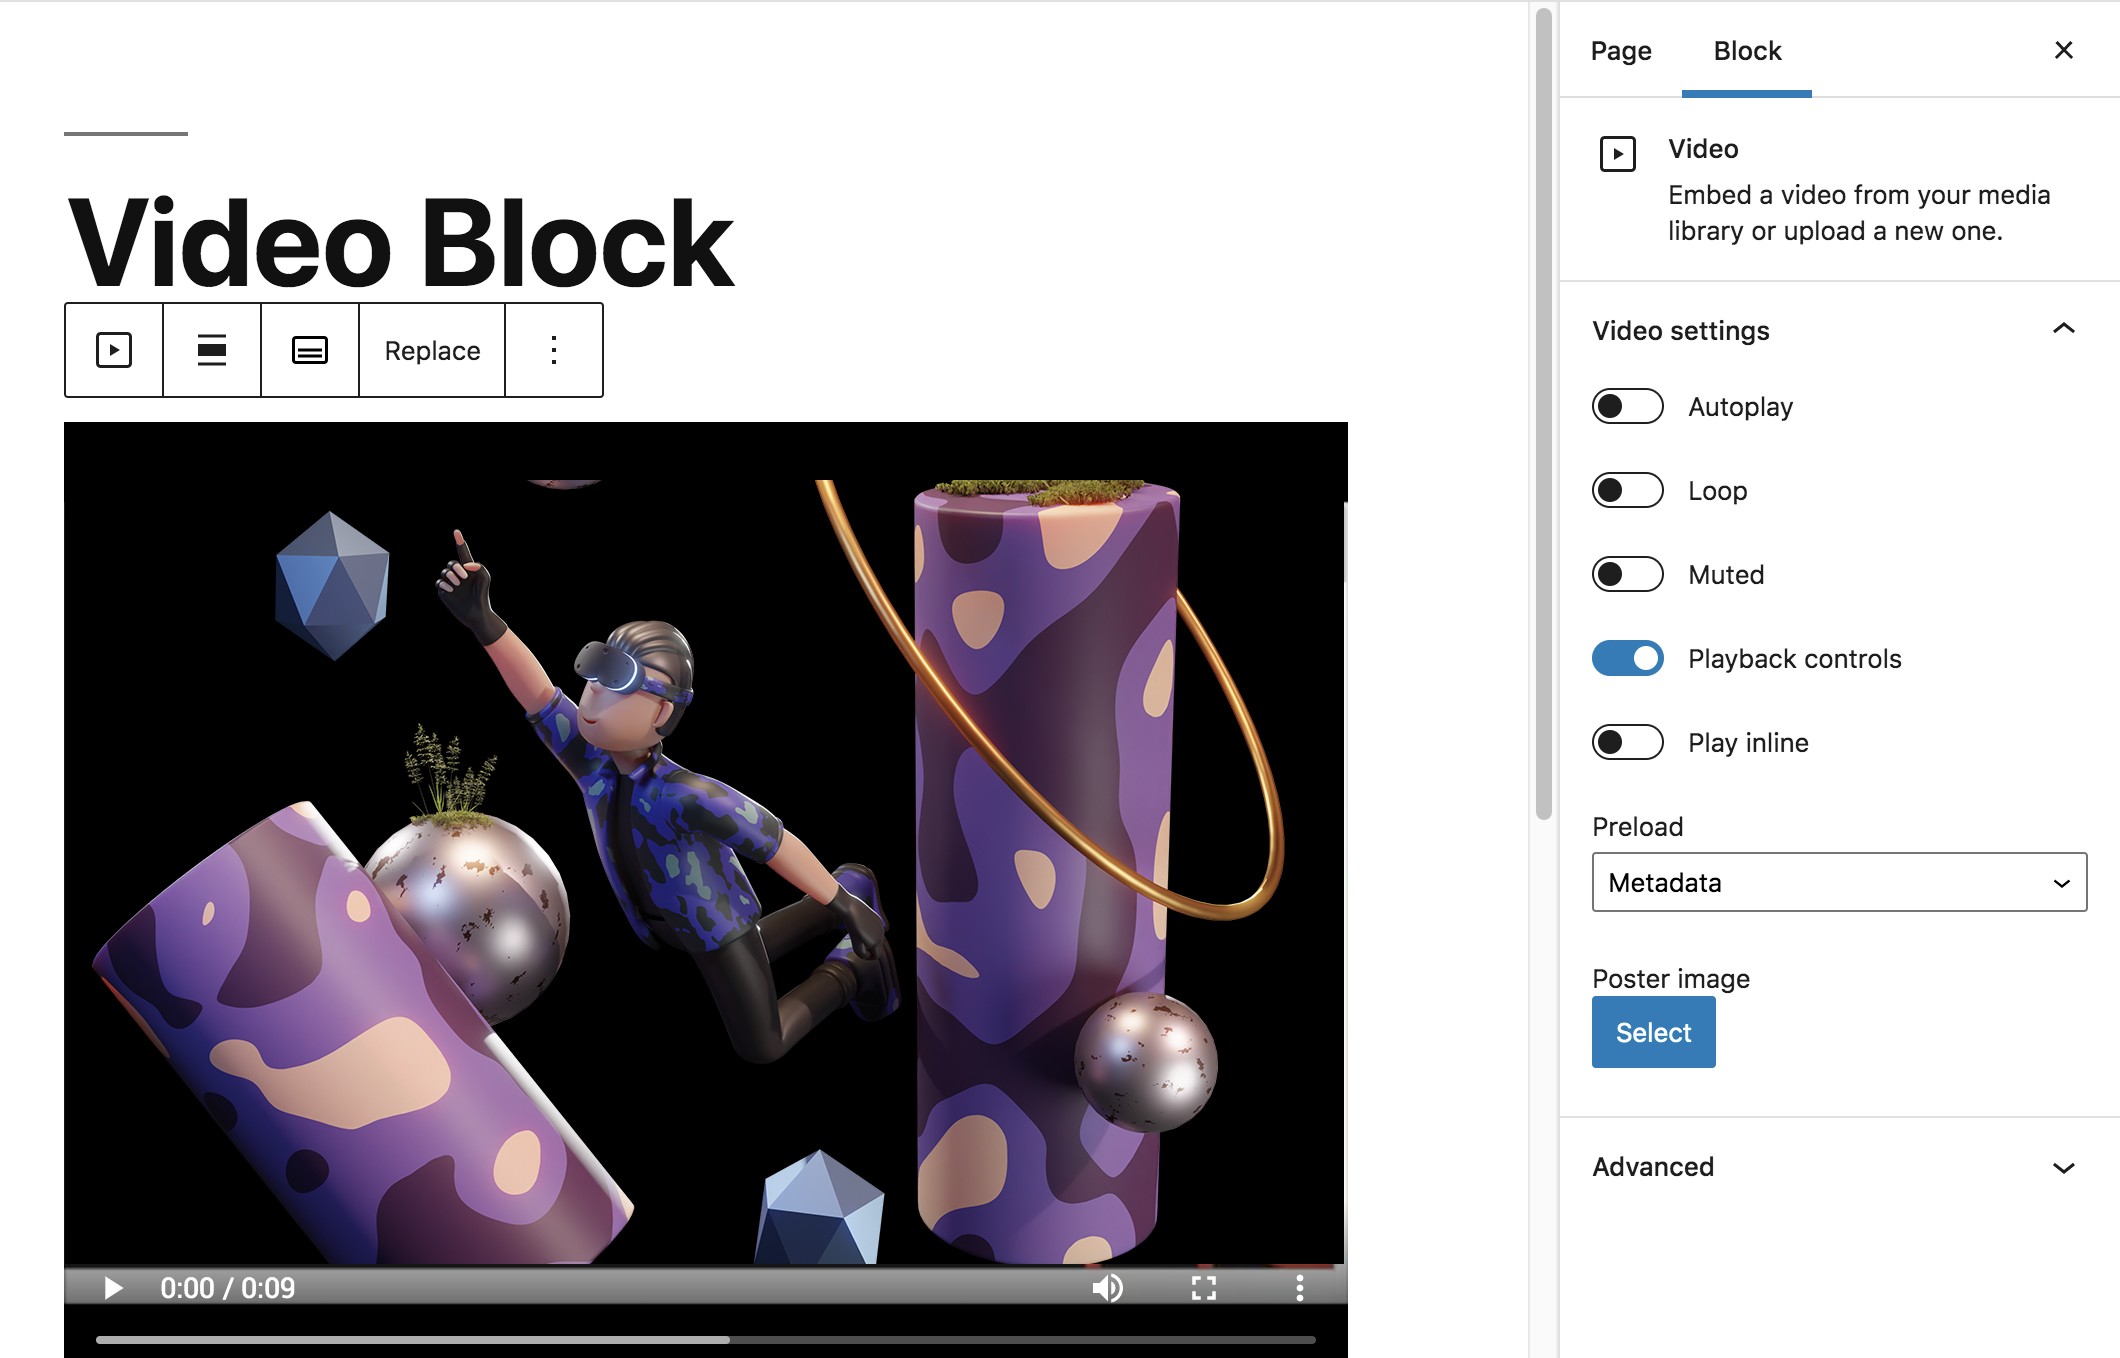
Task: Open the text tracks captions button
Action: (310, 350)
